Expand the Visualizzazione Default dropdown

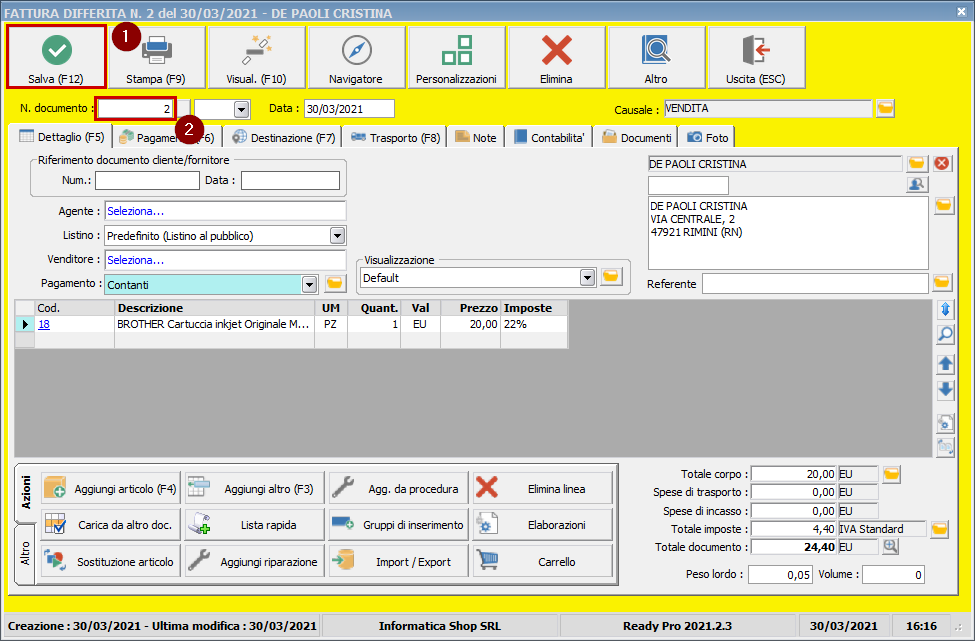[x=588, y=277]
